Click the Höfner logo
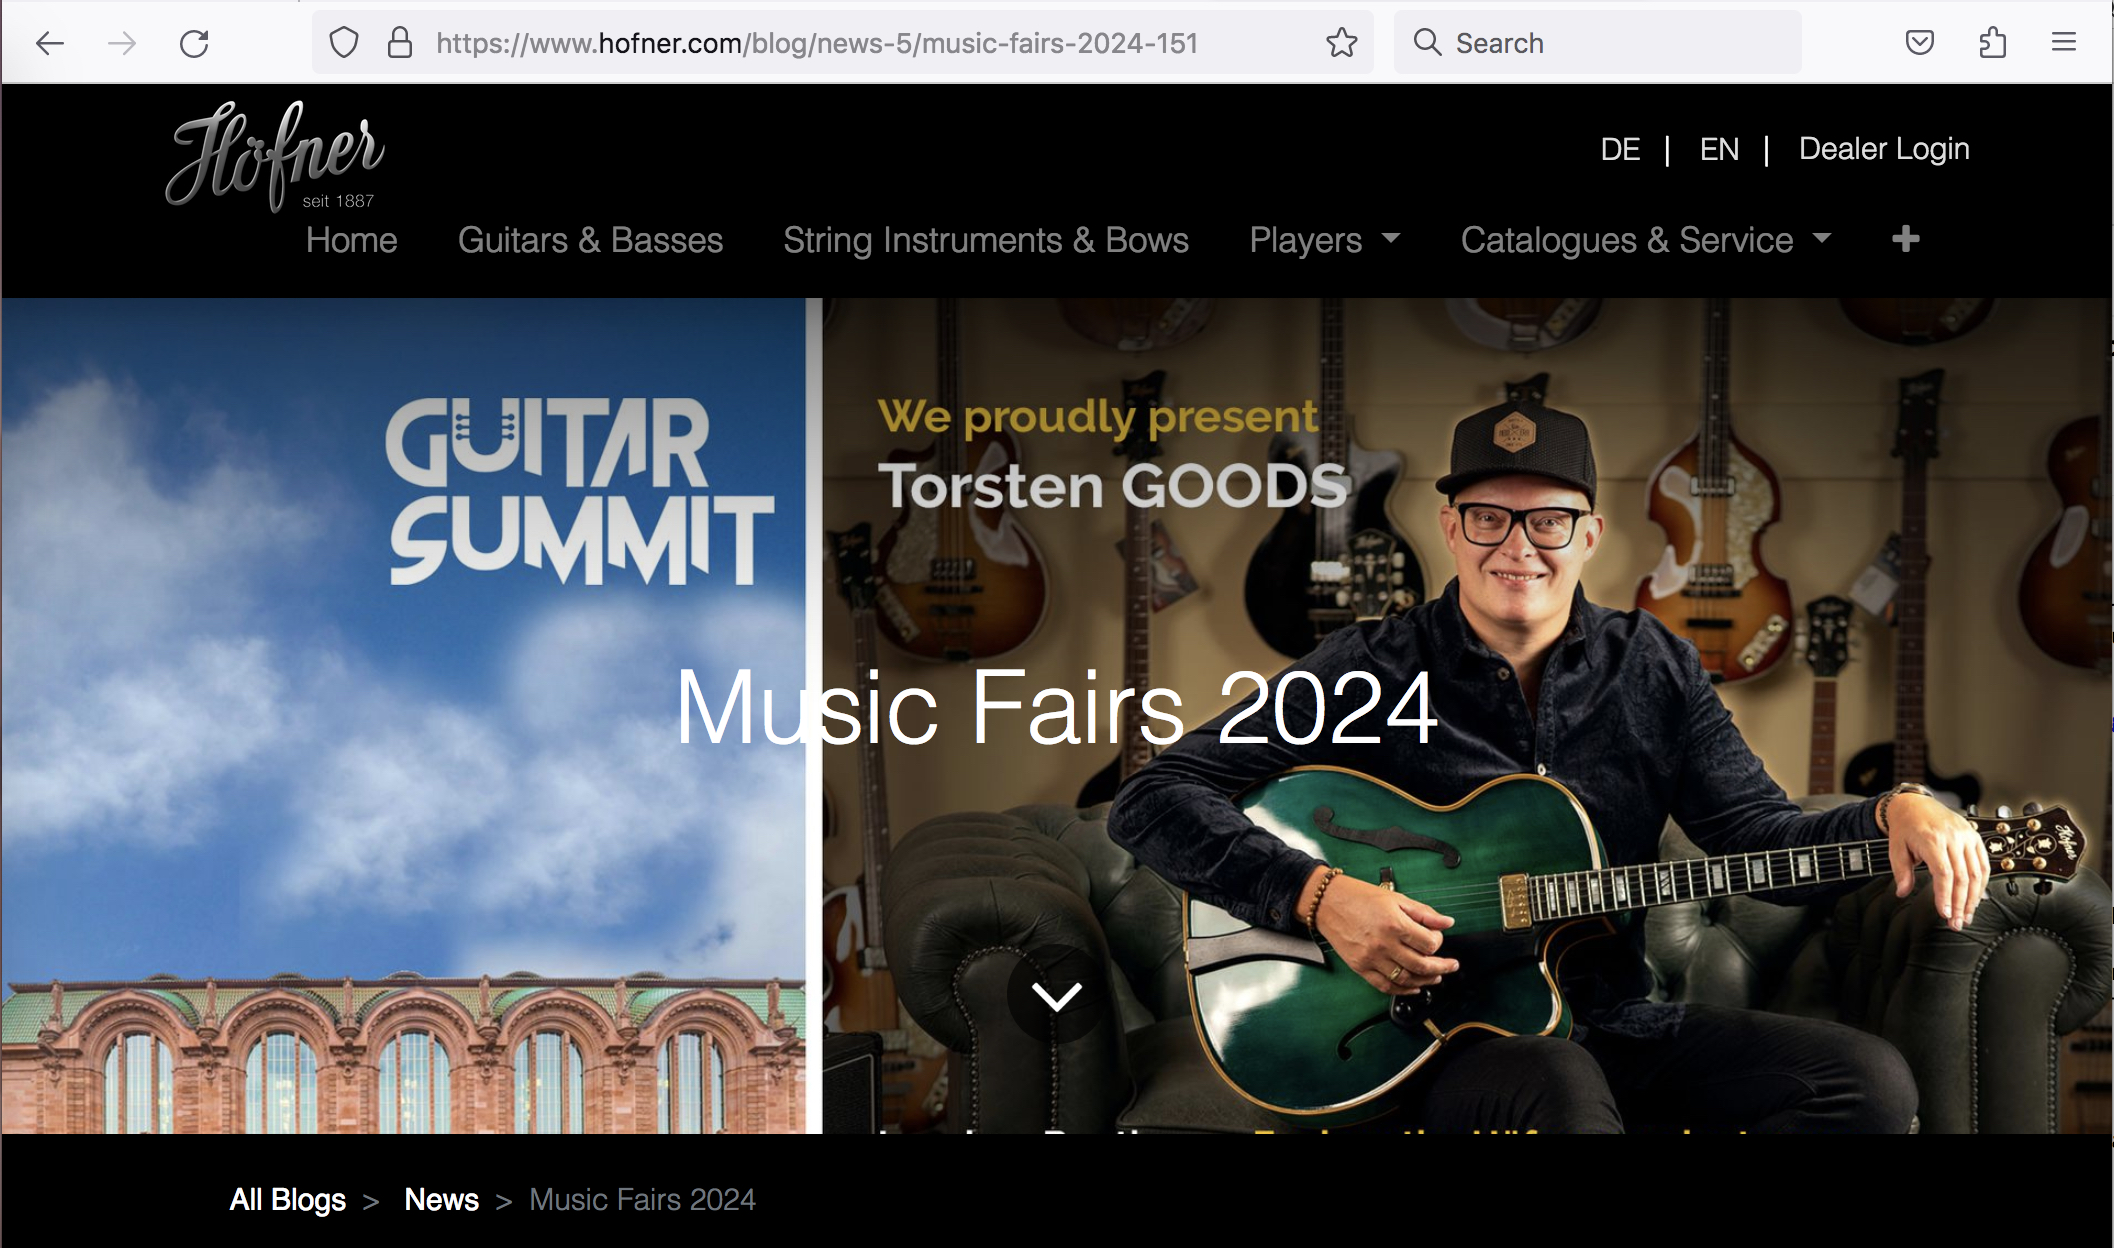Screen dimensions: 2114x1248 pos(275,156)
